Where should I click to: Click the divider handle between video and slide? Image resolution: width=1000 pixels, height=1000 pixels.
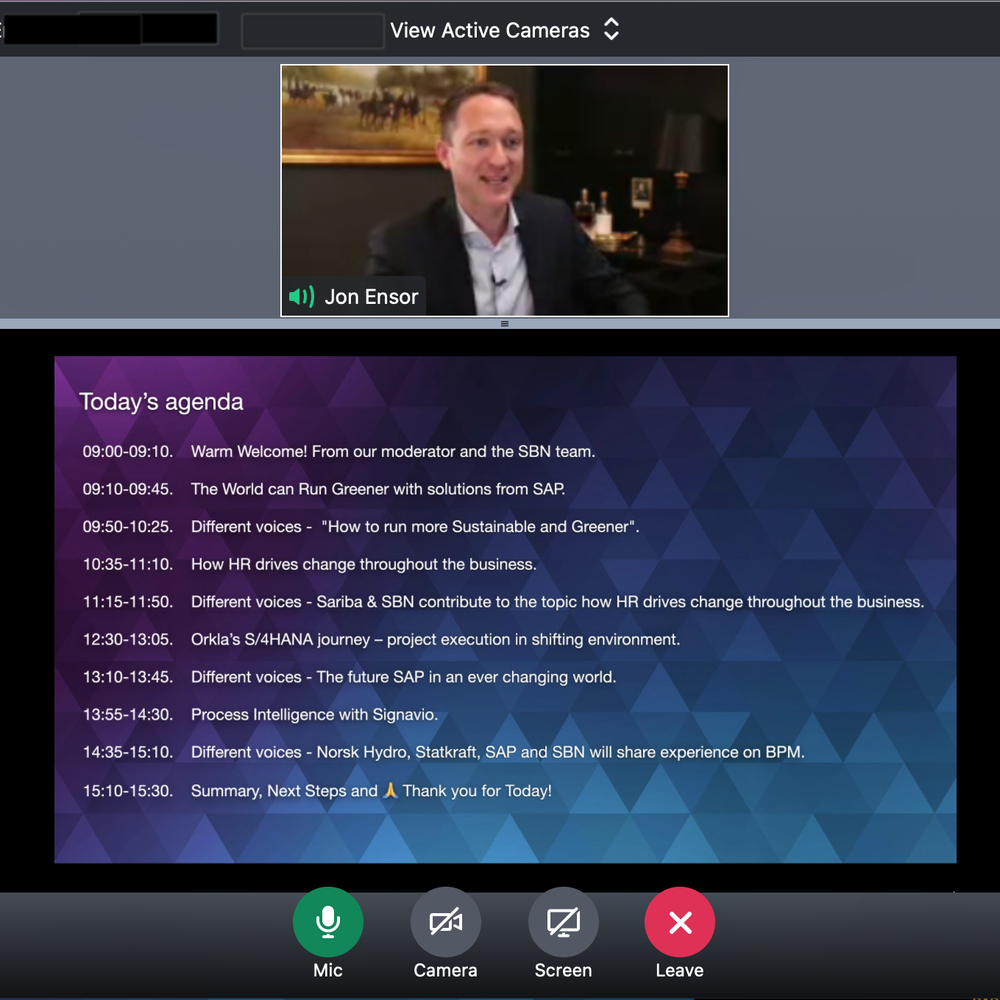click(504, 323)
